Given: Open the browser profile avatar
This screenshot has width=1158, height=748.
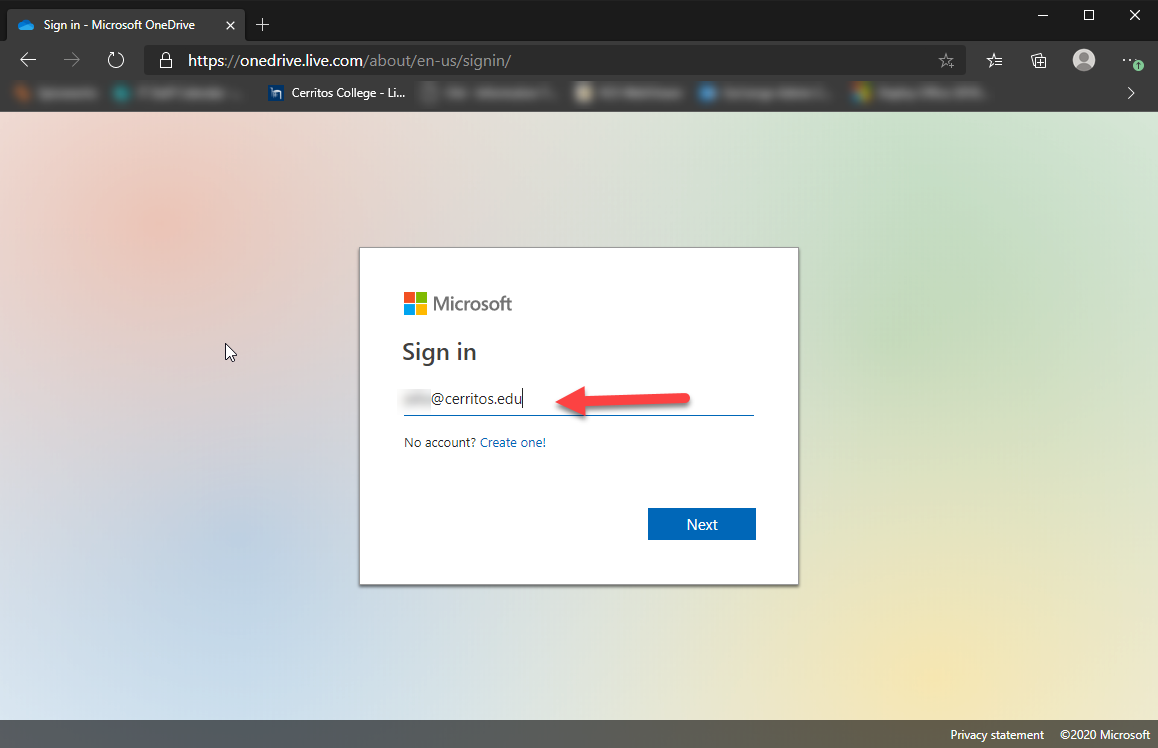Looking at the screenshot, I should click(1083, 60).
